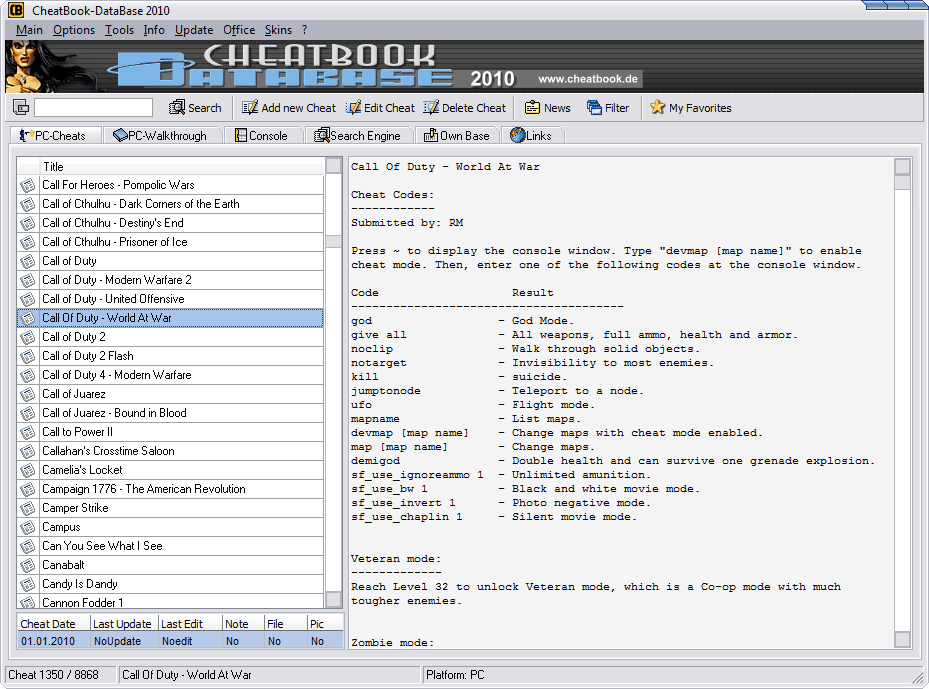Click icon beside Can You See What I See

[27, 546]
